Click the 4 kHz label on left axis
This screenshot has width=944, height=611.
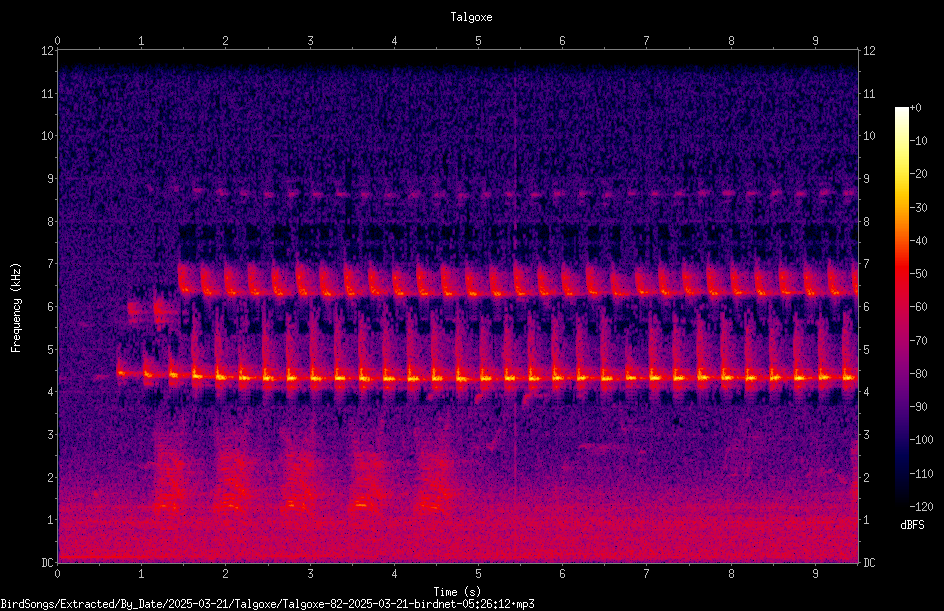click(51, 392)
